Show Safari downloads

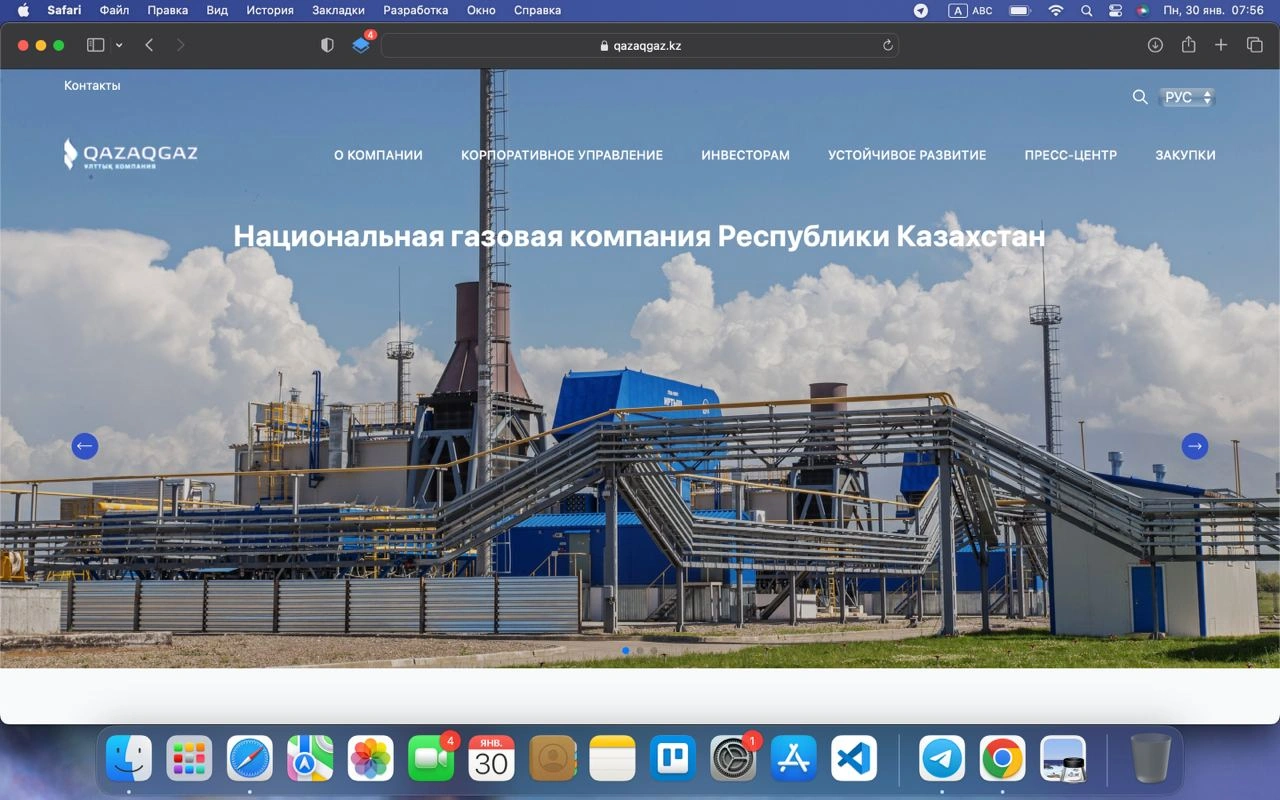(1155, 45)
